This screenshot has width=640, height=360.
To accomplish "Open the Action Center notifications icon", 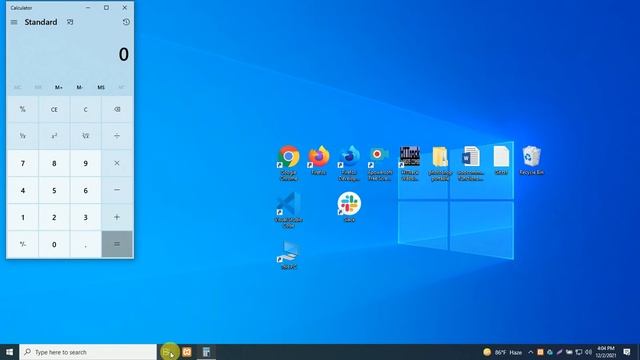I will tap(627, 352).
